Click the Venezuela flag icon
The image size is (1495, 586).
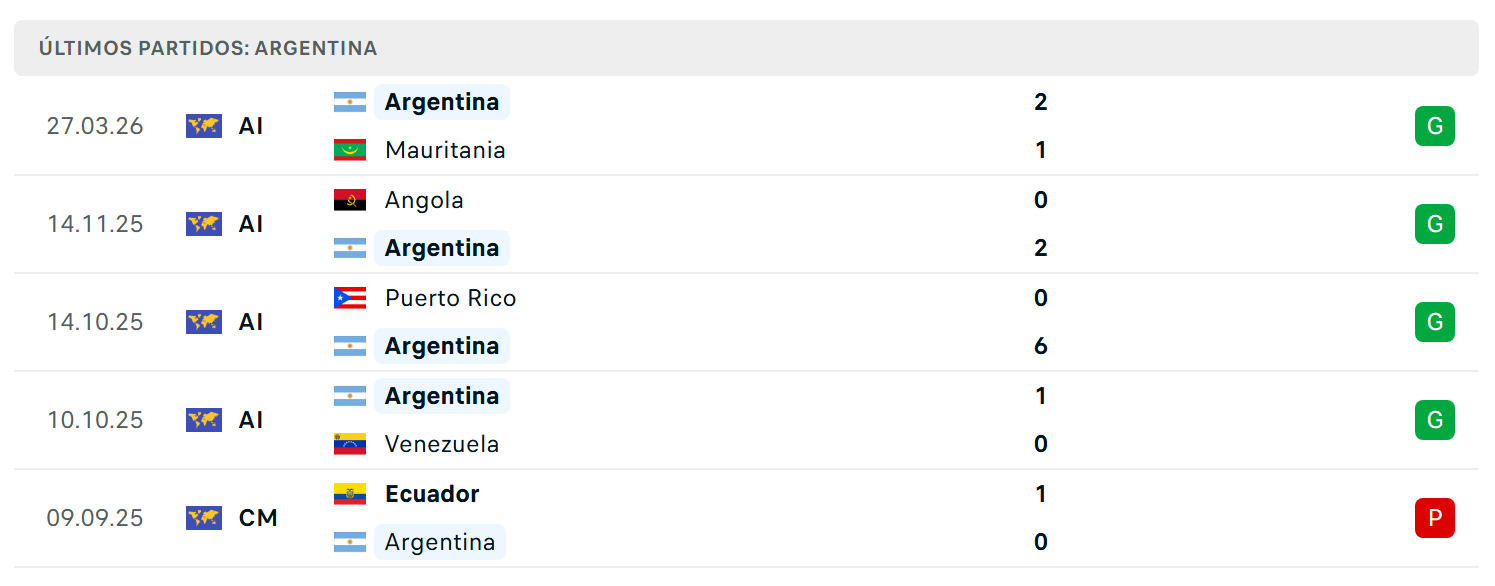pos(350,444)
